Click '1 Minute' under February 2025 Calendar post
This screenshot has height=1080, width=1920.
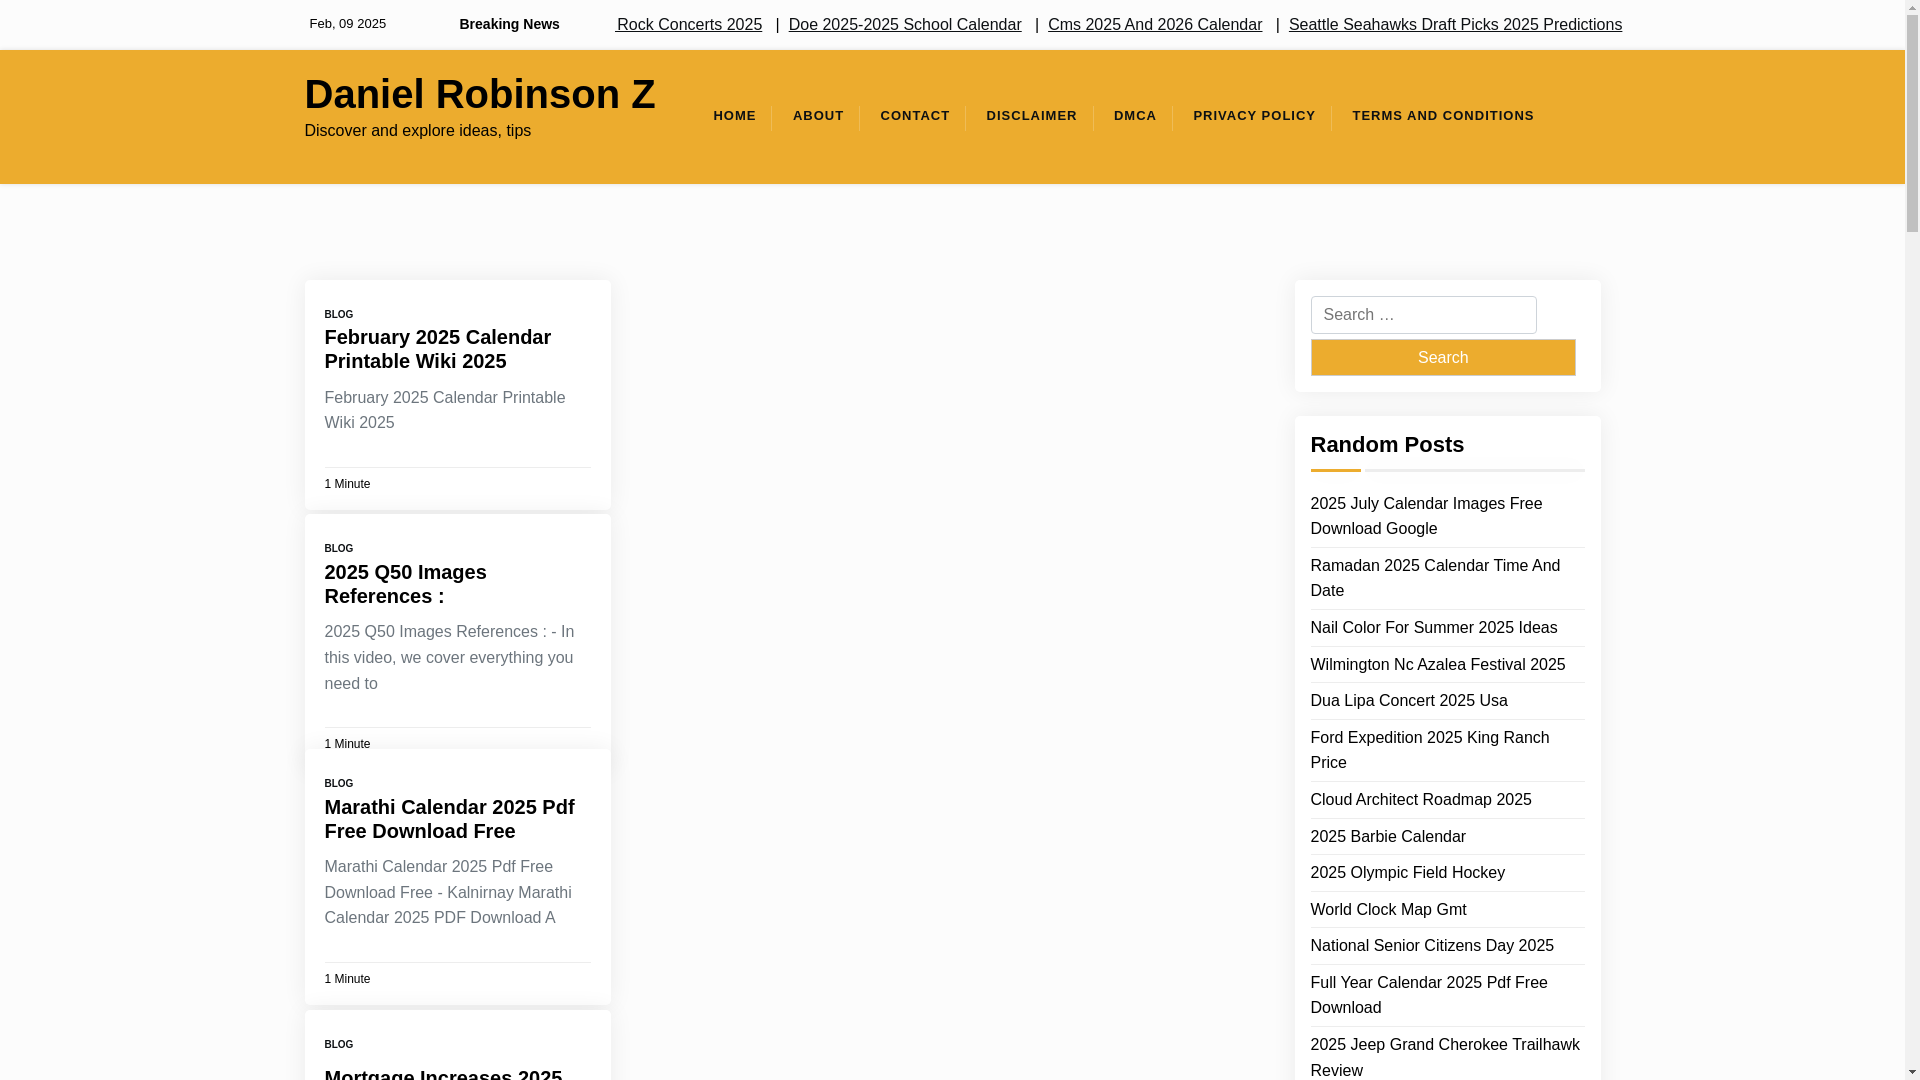347,484
